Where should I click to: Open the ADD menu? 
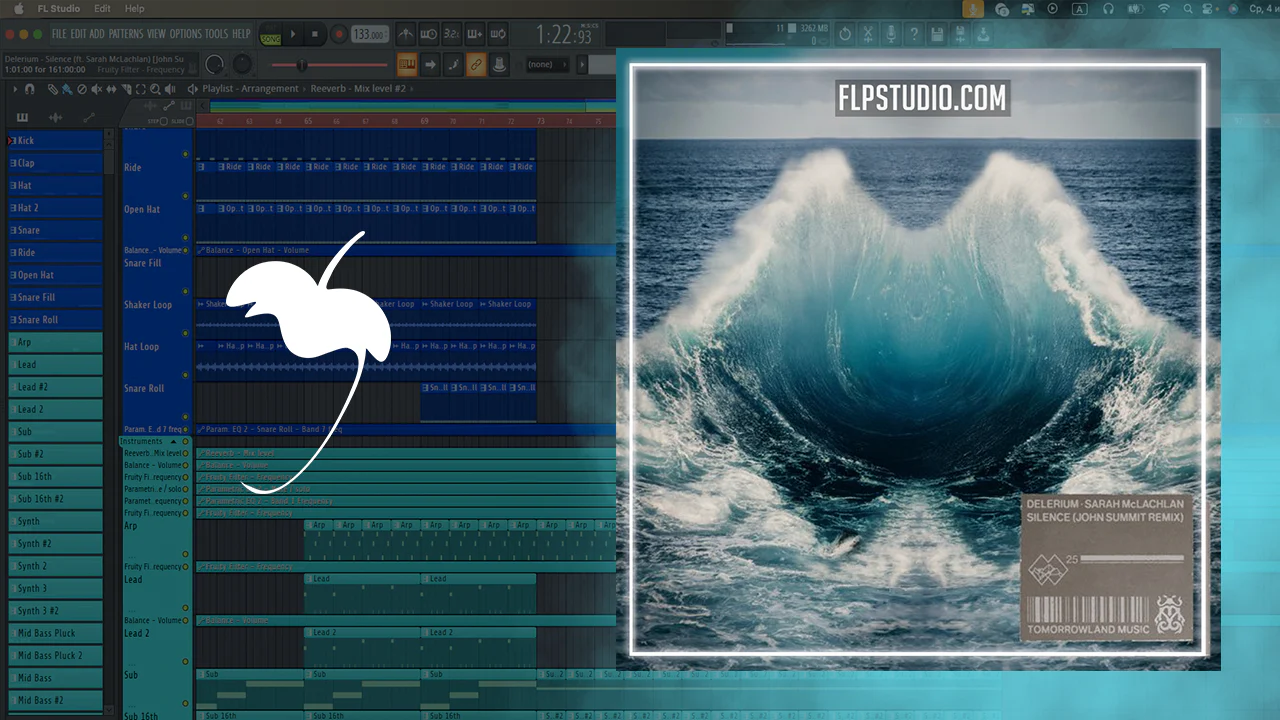click(x=97, y=34)
